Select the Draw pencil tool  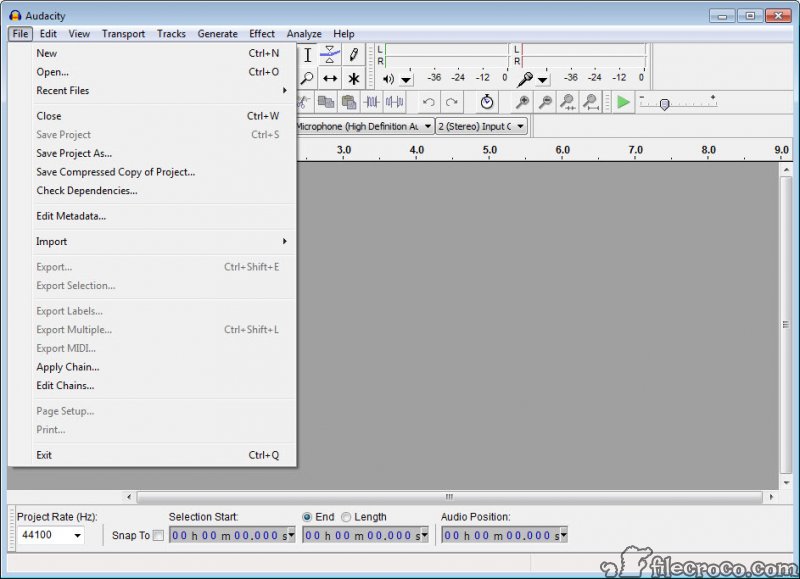coord(354,55)
